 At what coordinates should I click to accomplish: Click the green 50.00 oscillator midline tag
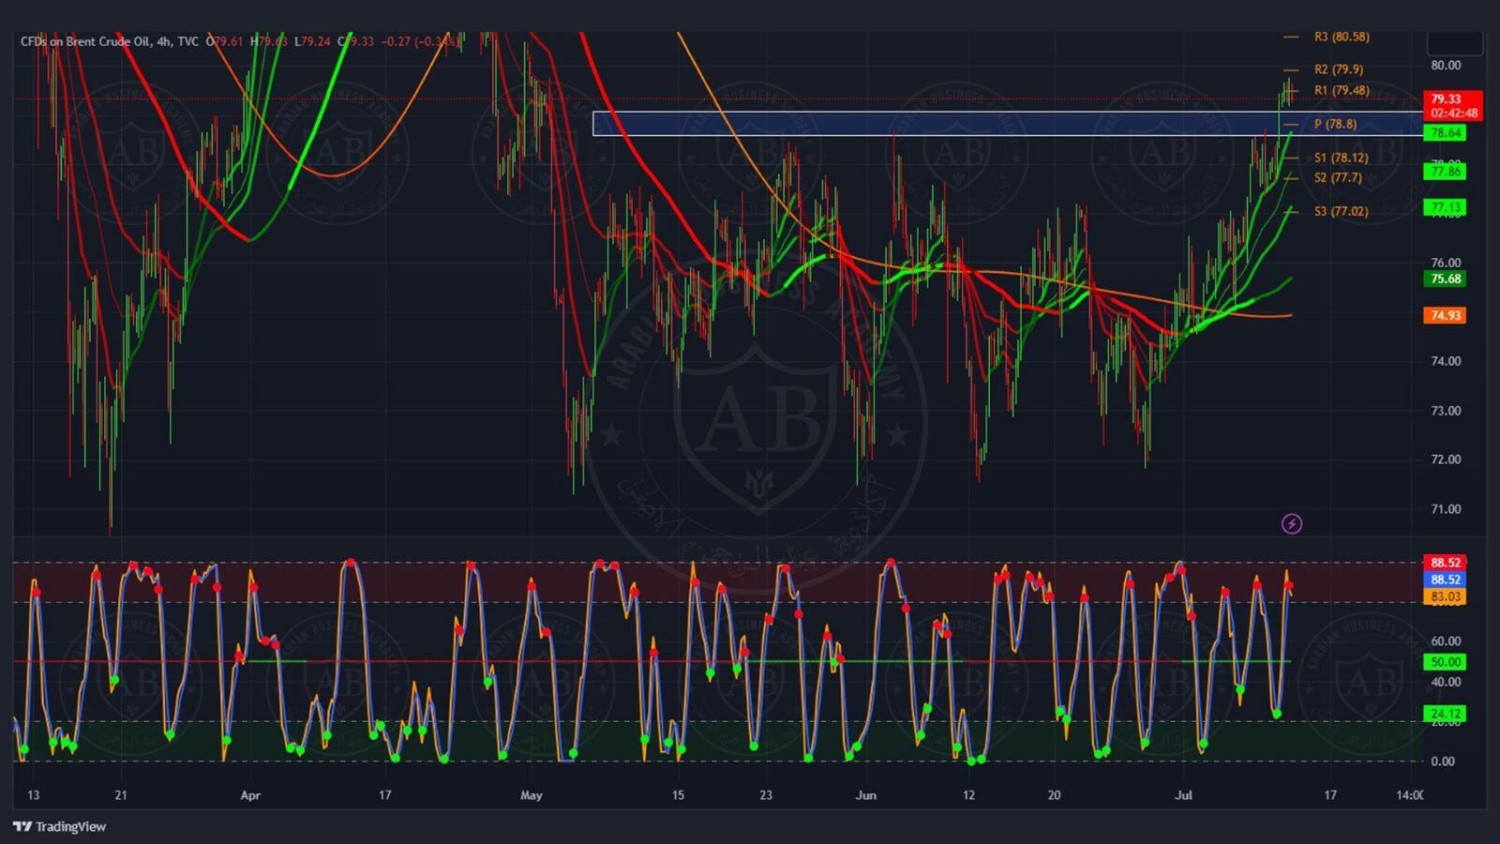[1445, 662]
